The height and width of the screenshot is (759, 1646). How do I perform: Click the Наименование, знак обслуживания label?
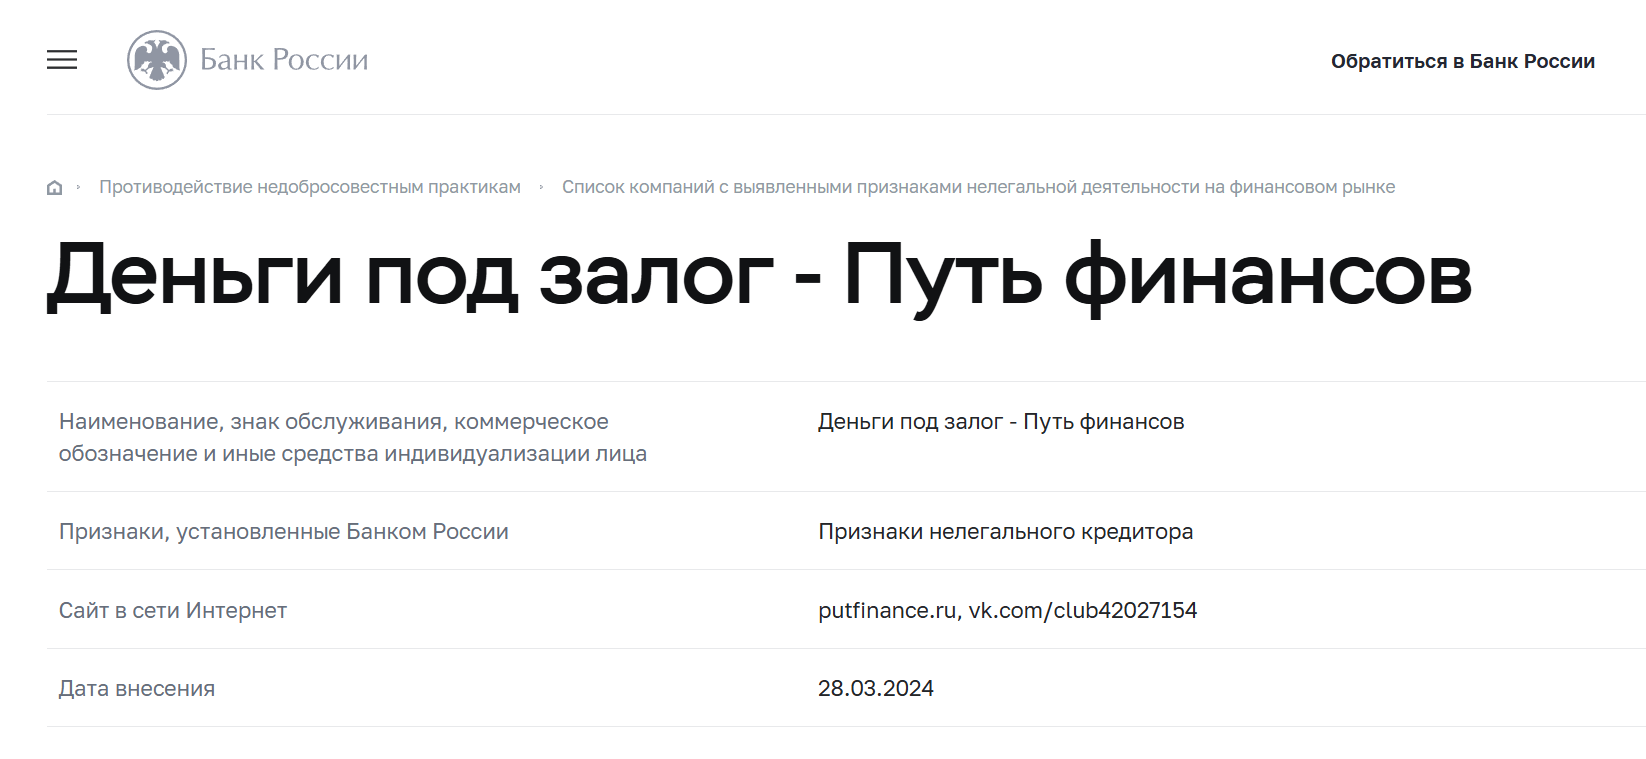[353, 437]
